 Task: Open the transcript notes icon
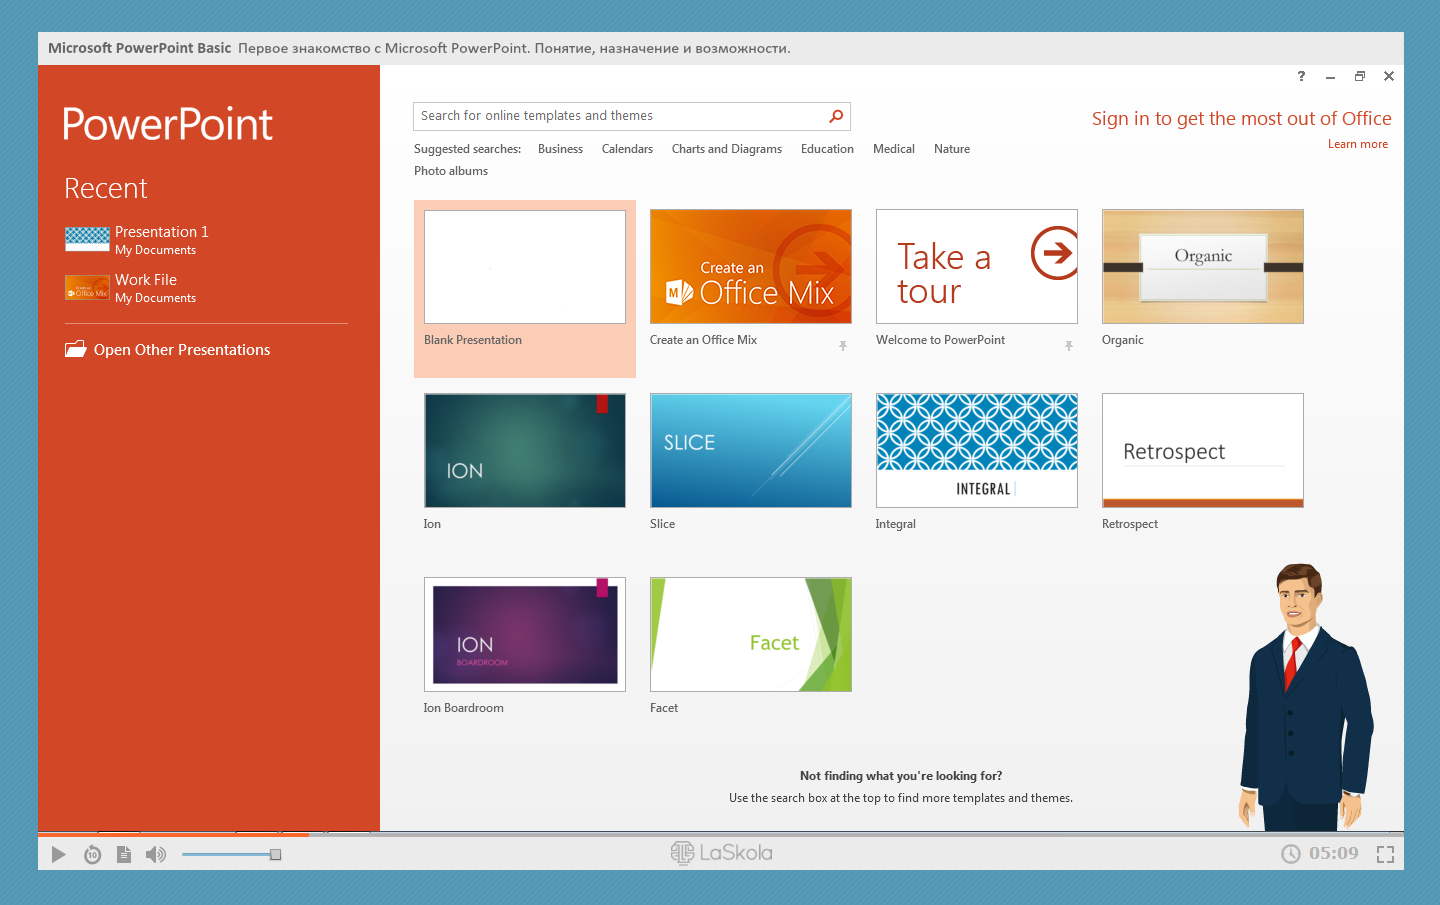pyautogui.click(x=124, y=854)
